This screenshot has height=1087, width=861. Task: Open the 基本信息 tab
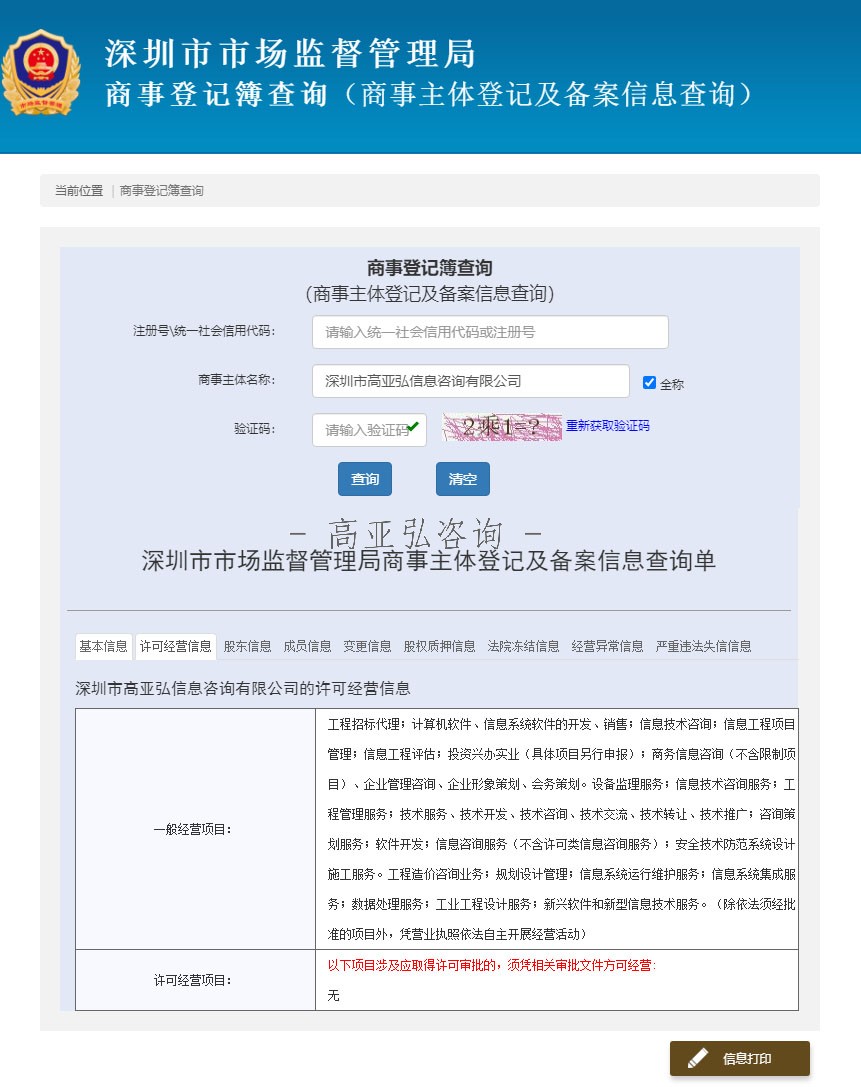click(x=103, y=646)
